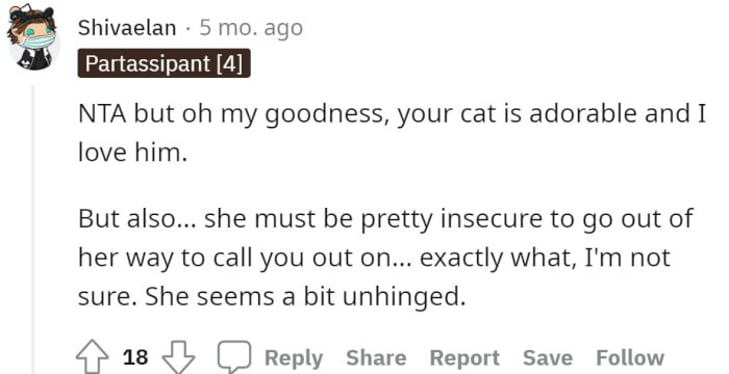729x374 pixels.
Task: Click the 'NTA' word starting the comment
Action: tap(102, 114)
